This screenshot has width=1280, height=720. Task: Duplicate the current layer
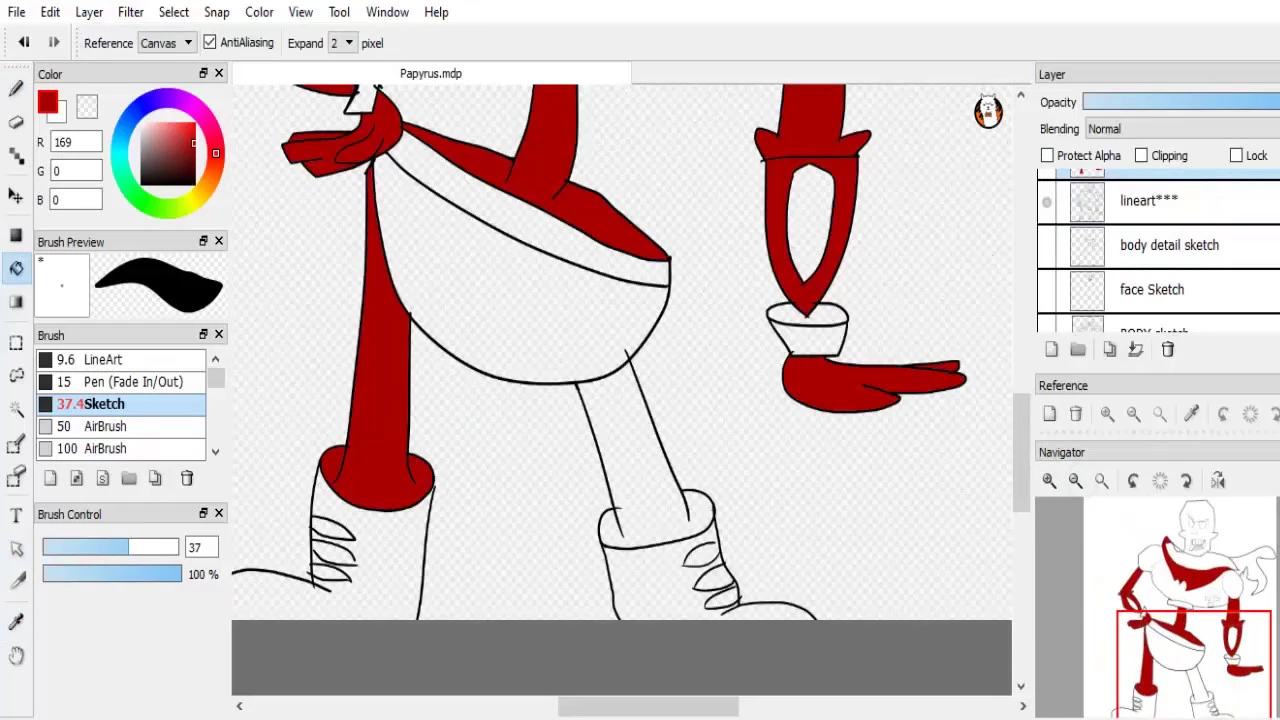pos(1109,349)
